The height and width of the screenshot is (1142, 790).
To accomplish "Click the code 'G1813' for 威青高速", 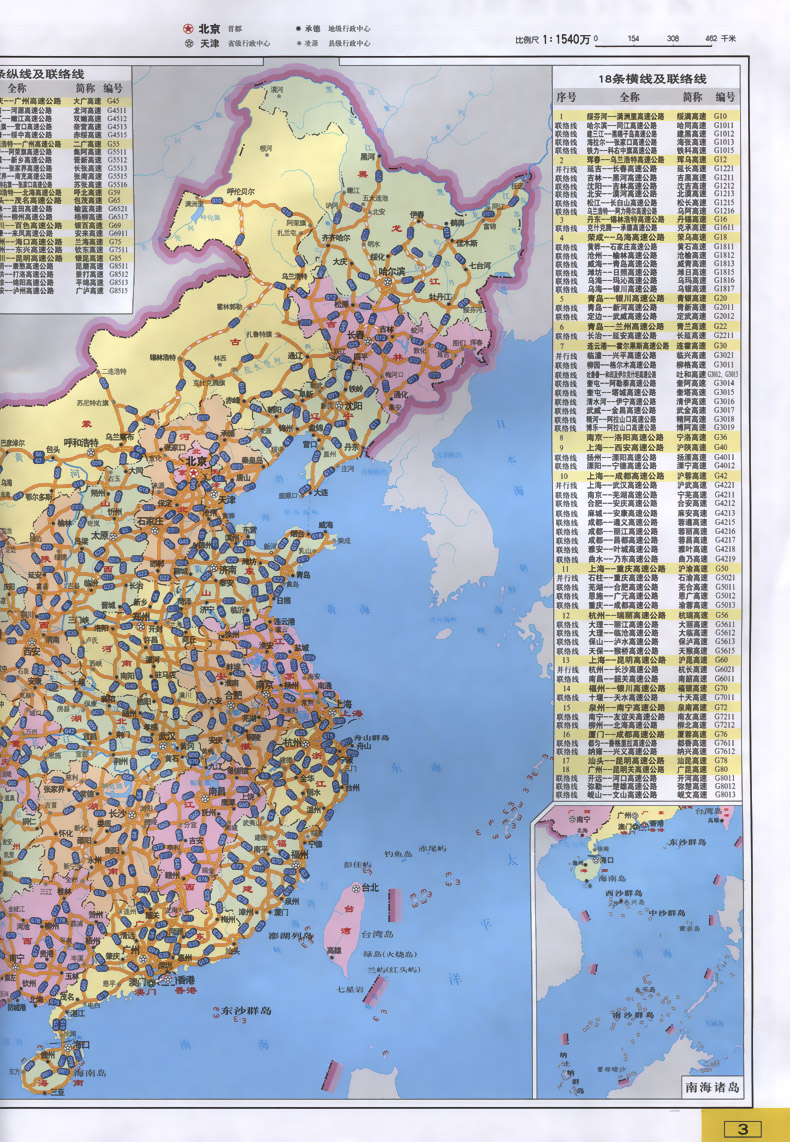I will point(724,264).
